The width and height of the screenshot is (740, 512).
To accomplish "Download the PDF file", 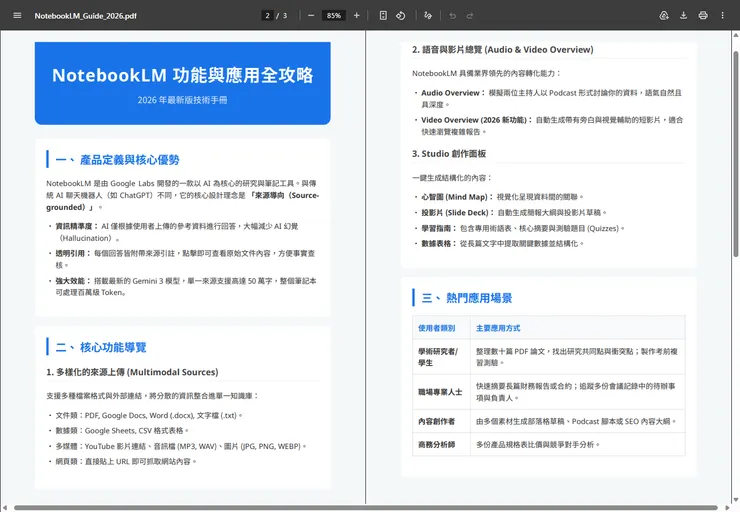I will (x=683, y=16).
